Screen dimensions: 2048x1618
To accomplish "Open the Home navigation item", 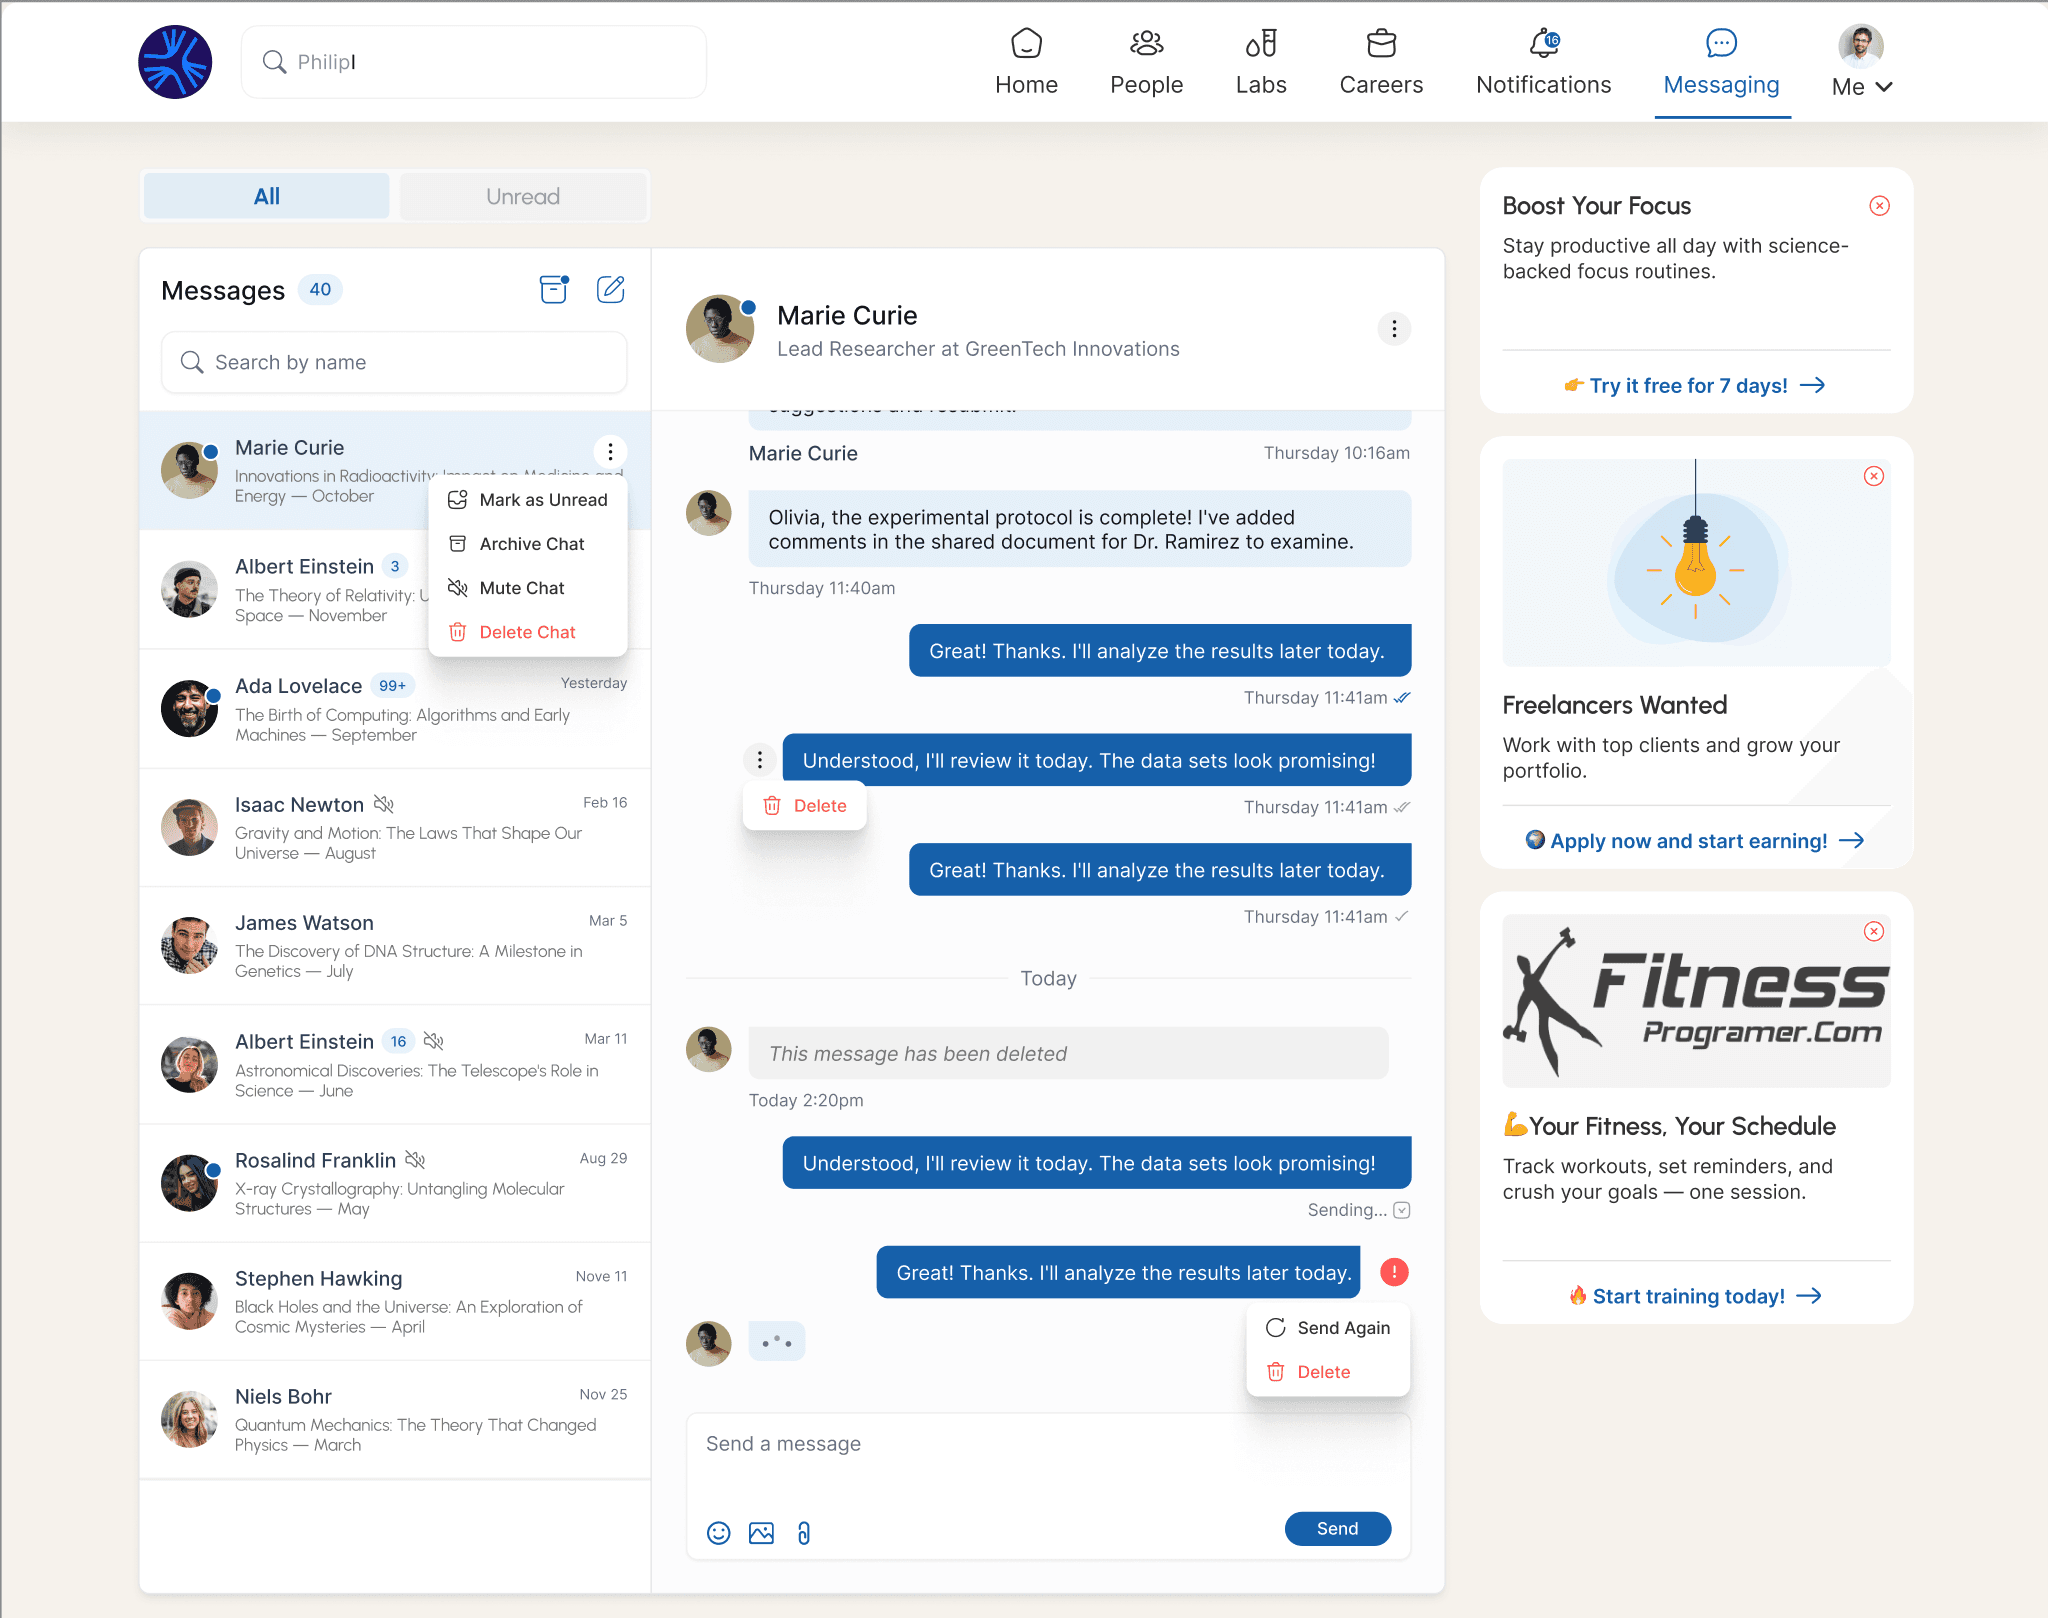I will click(x=1026, y=62).
